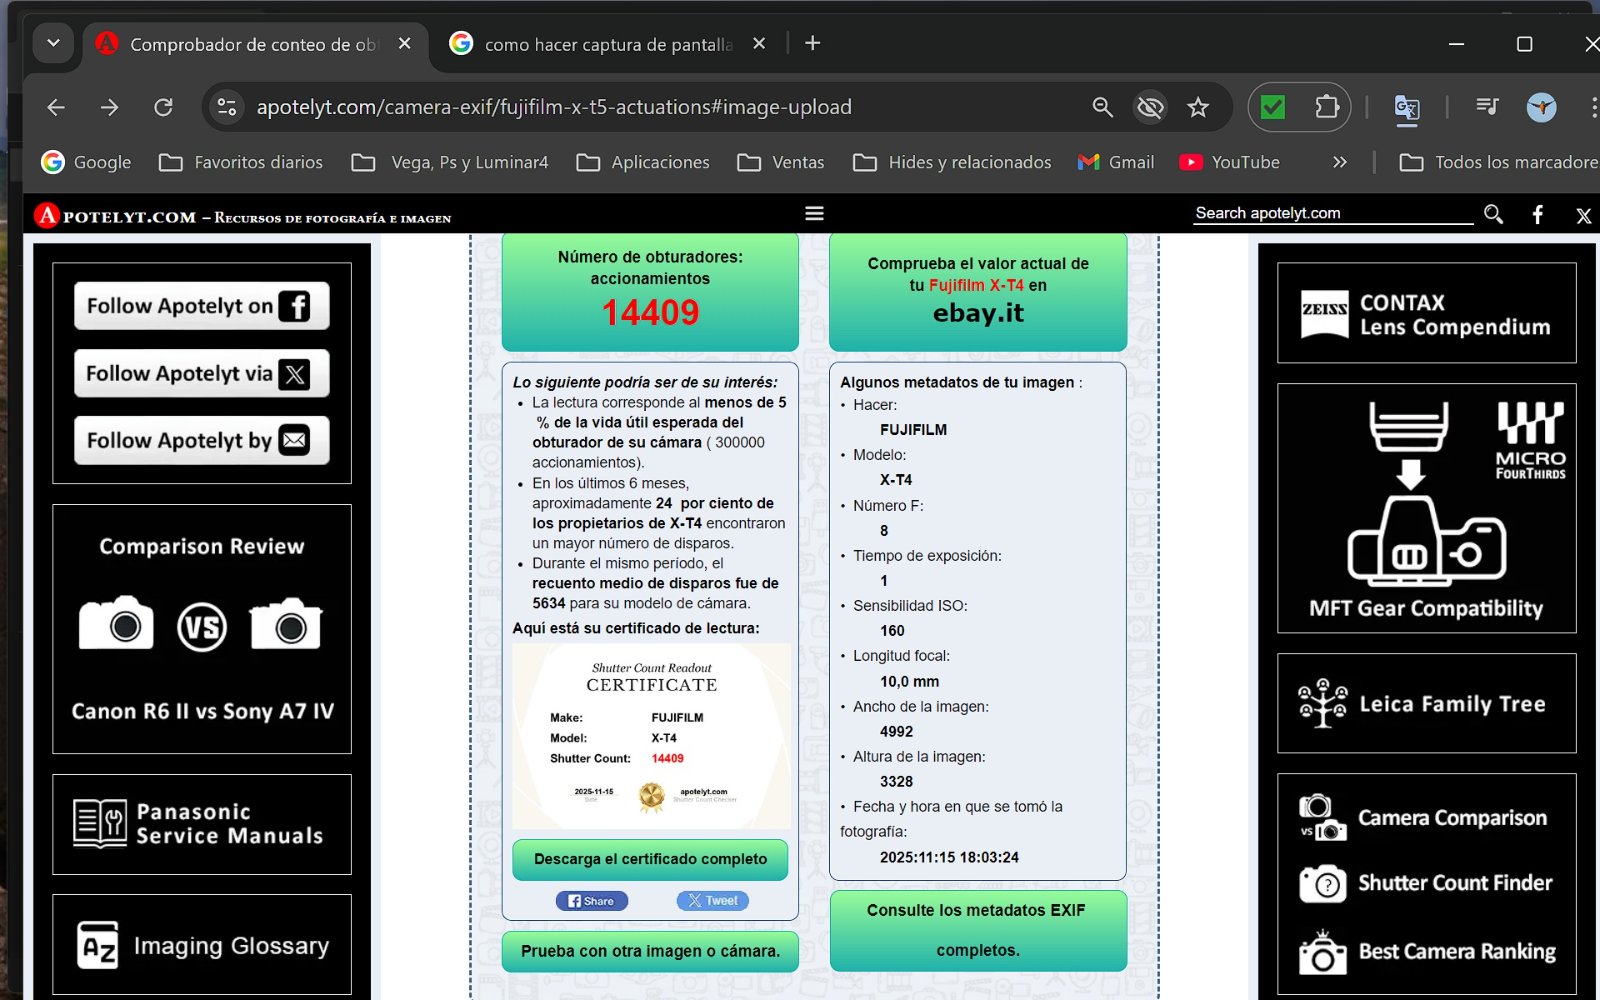Click 'Descarga el certificado completo' button

[650, 859]
